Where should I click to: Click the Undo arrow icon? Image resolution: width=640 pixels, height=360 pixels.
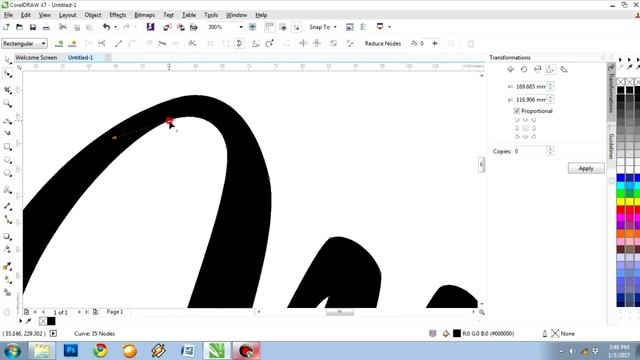(x=106, y=27)
